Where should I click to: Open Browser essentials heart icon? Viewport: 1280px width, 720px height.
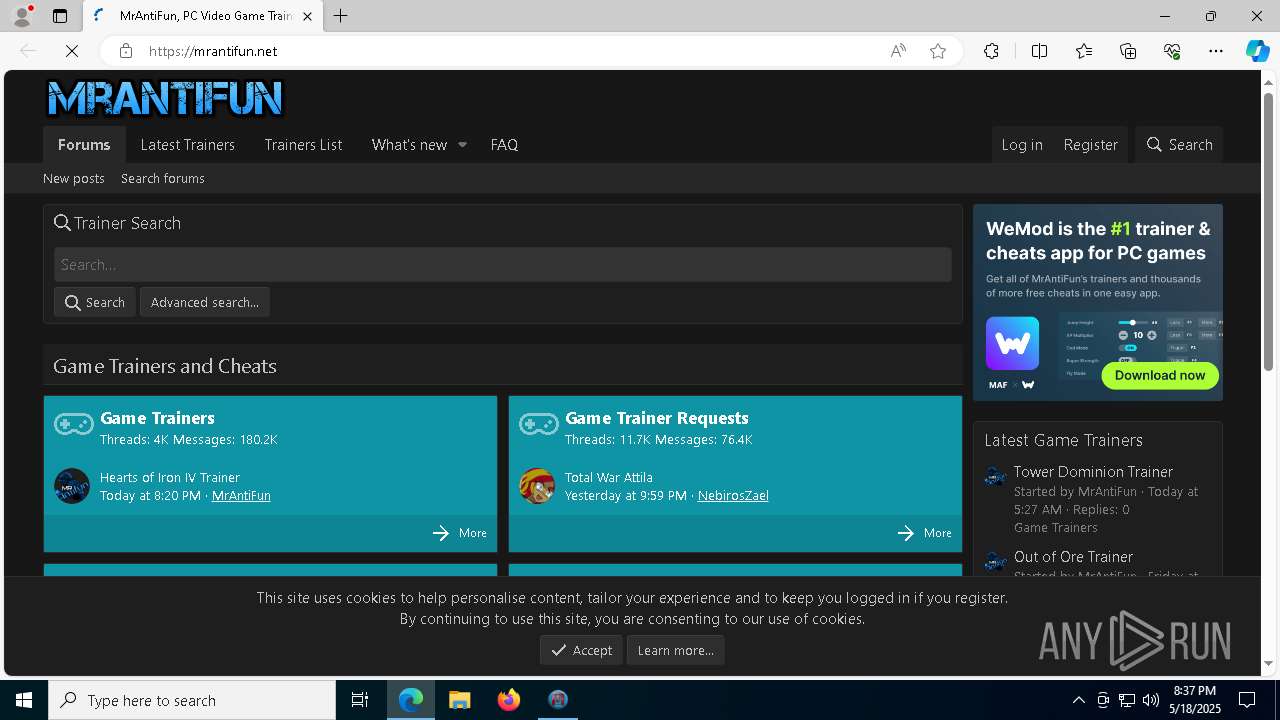(1172, 51)
